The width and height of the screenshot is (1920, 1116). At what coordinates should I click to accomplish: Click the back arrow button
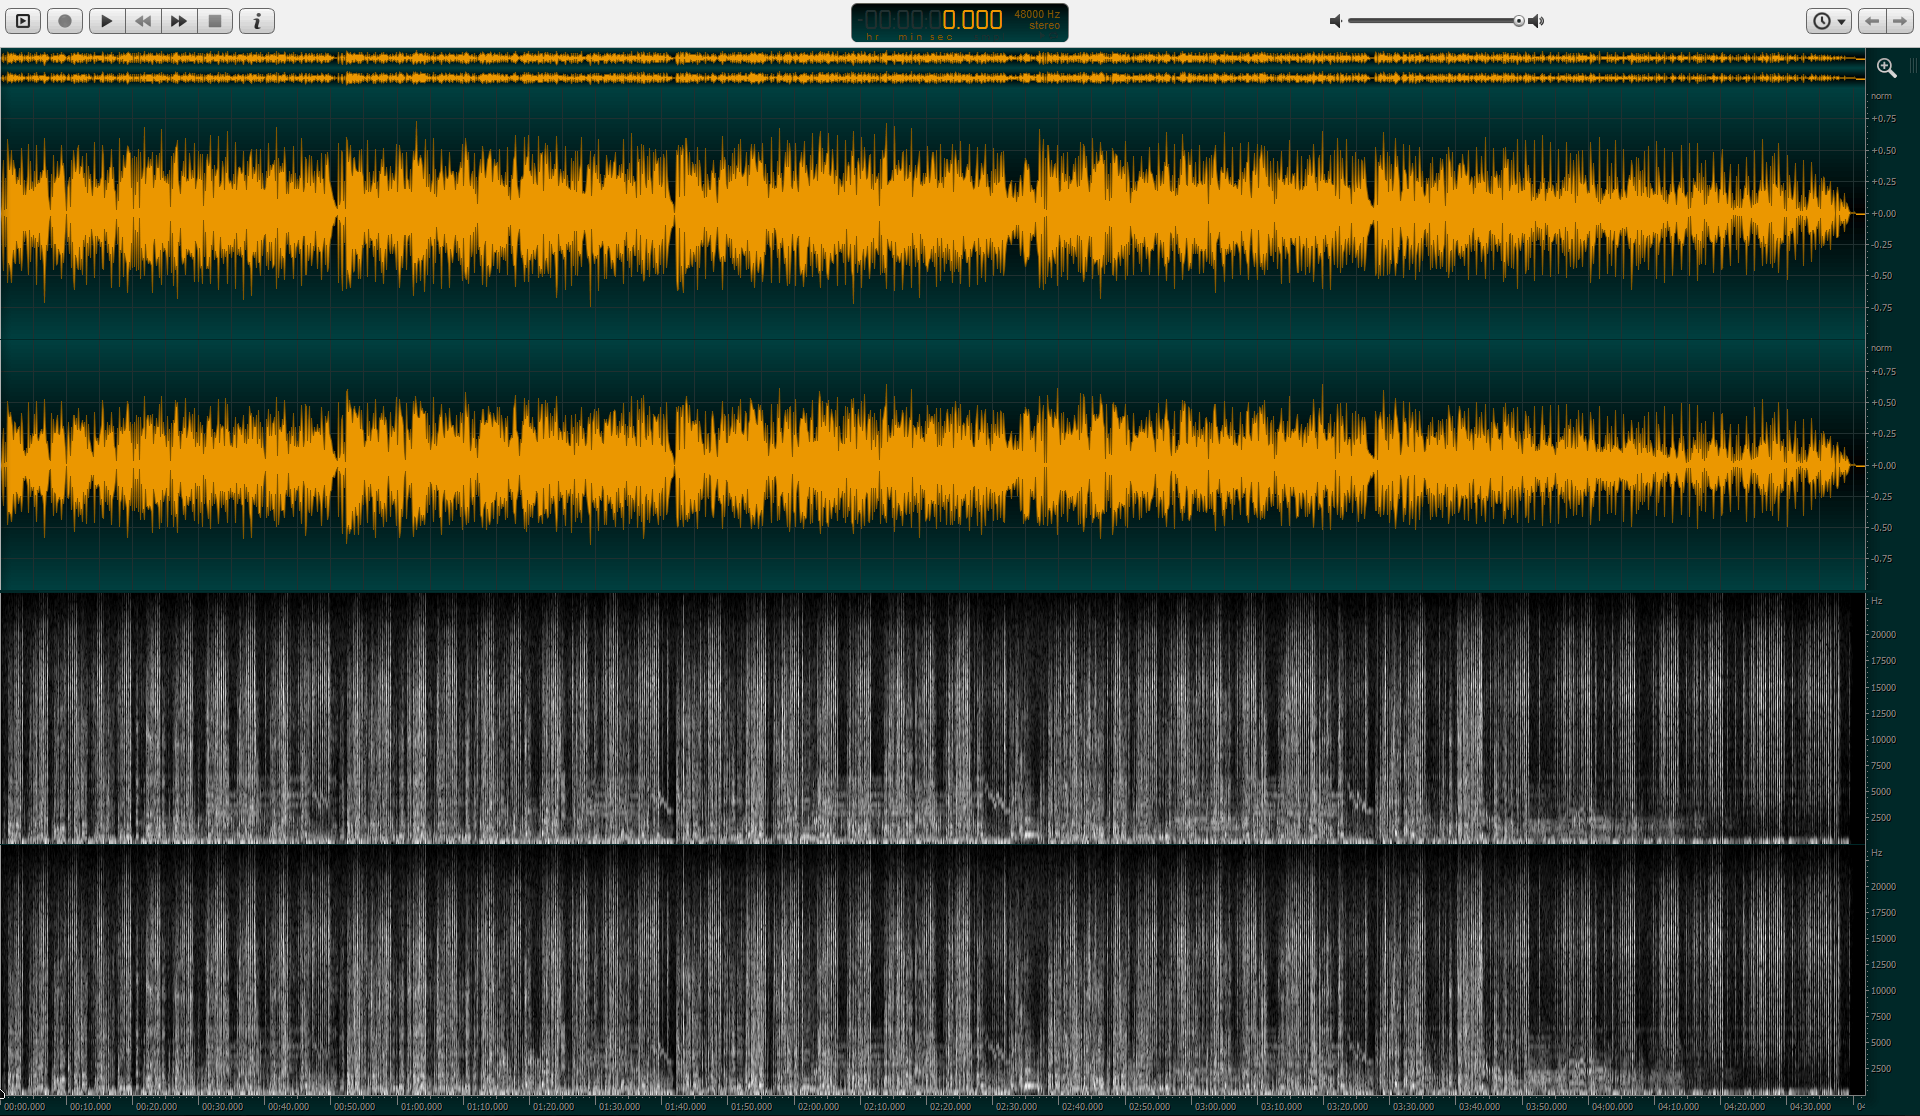point(1872,21)
